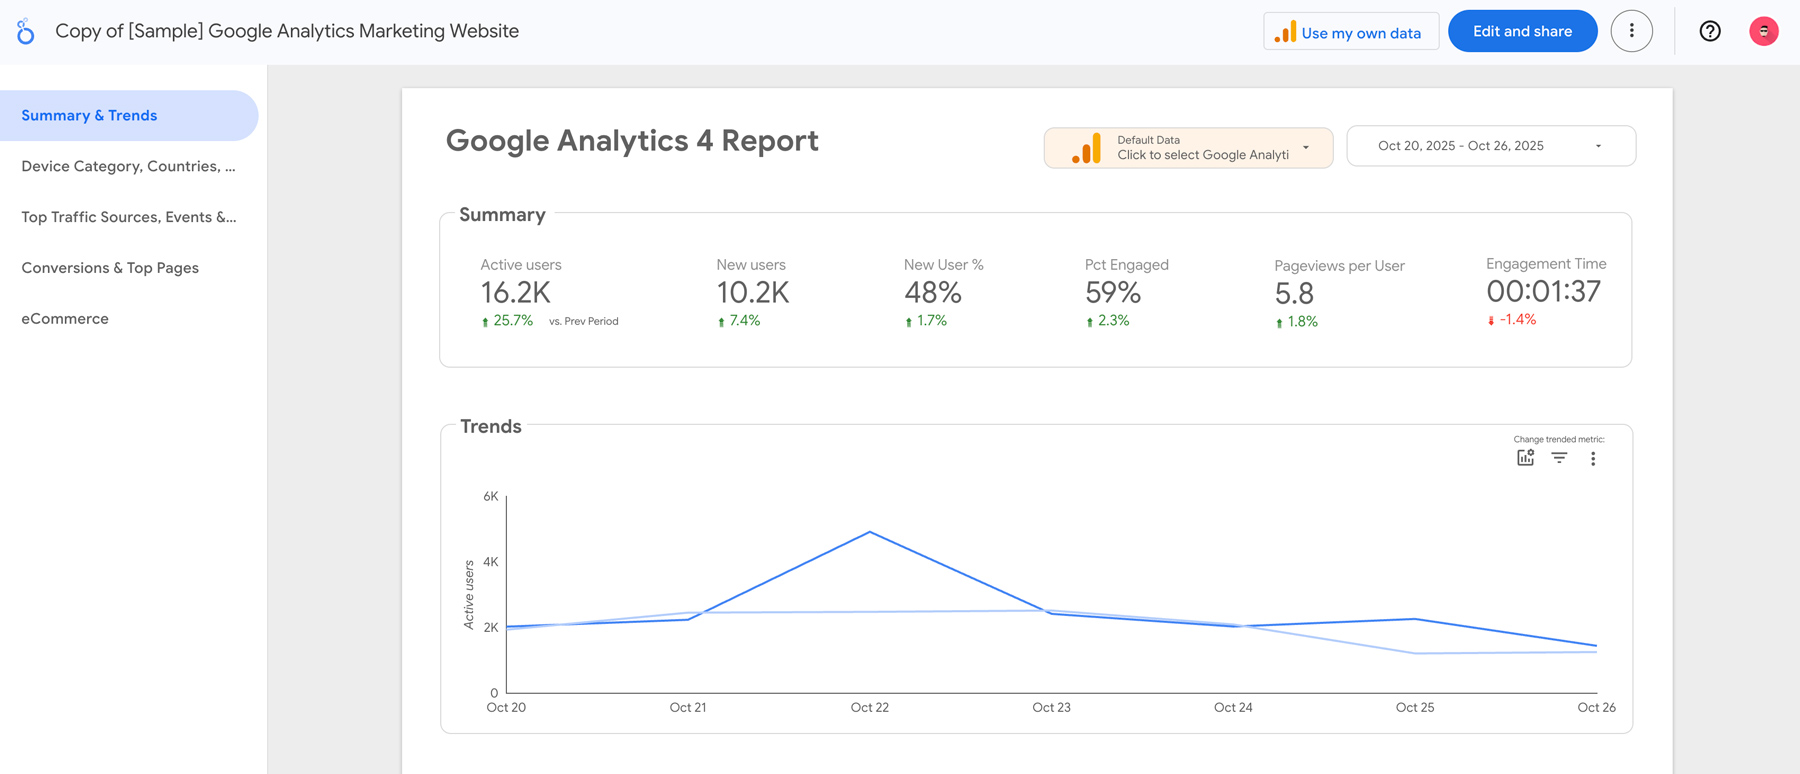Open the Trends chart three-dot menu

pyautogui.click(x=1593, y=459)
